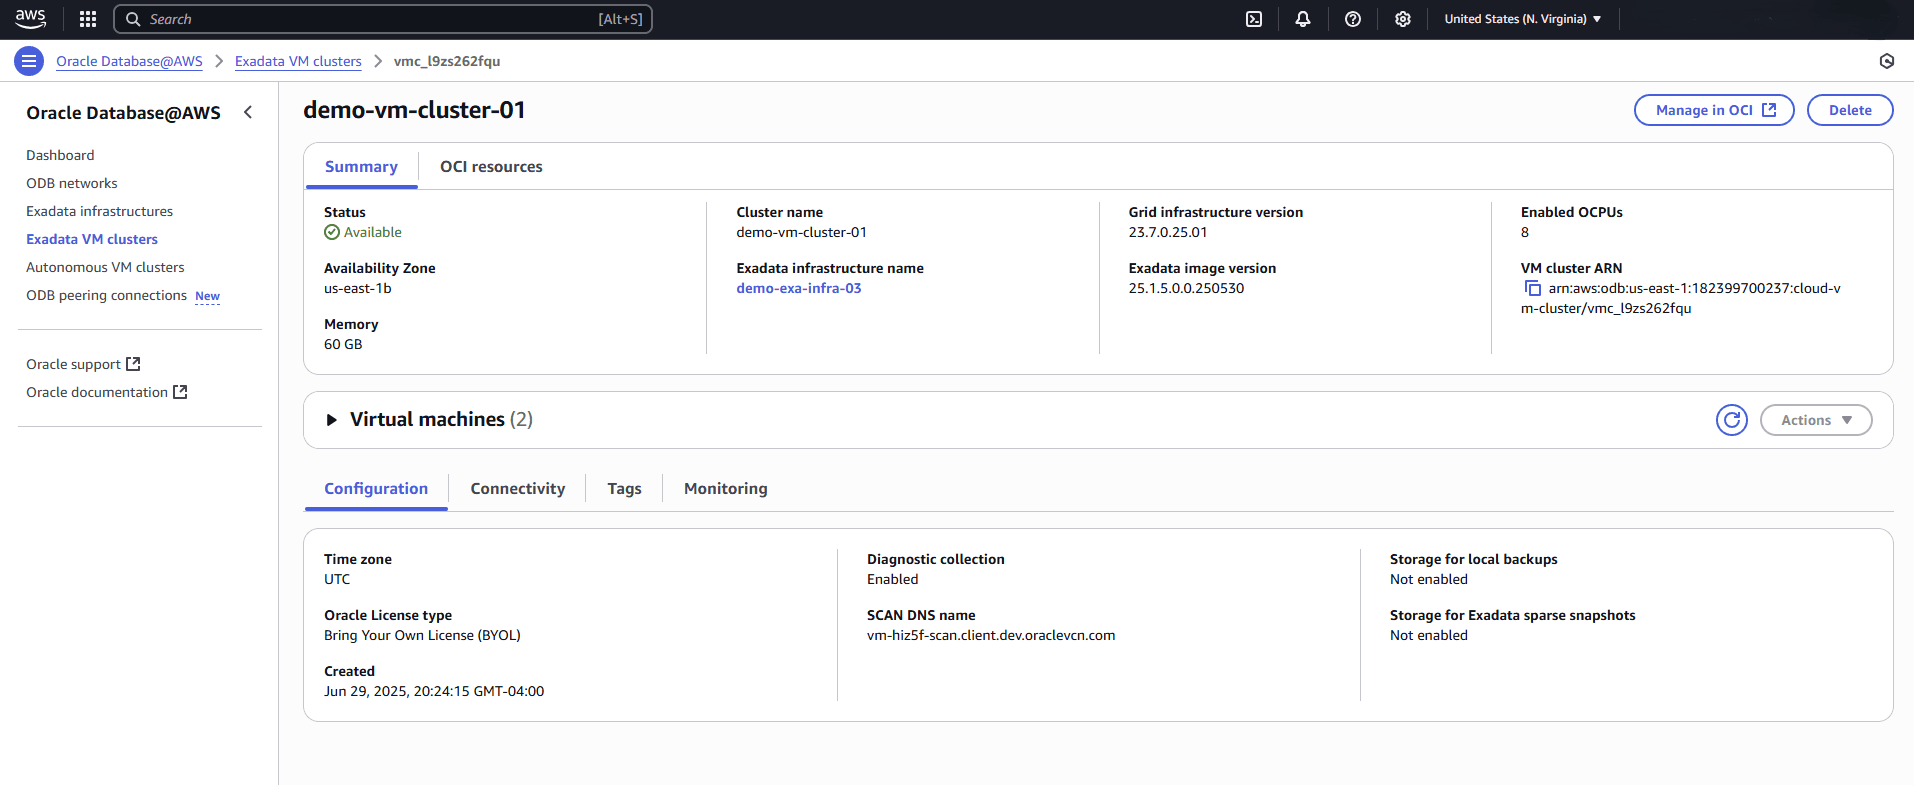Expand the Virtual machines section
1914x785 pixels.
point(331,420)
